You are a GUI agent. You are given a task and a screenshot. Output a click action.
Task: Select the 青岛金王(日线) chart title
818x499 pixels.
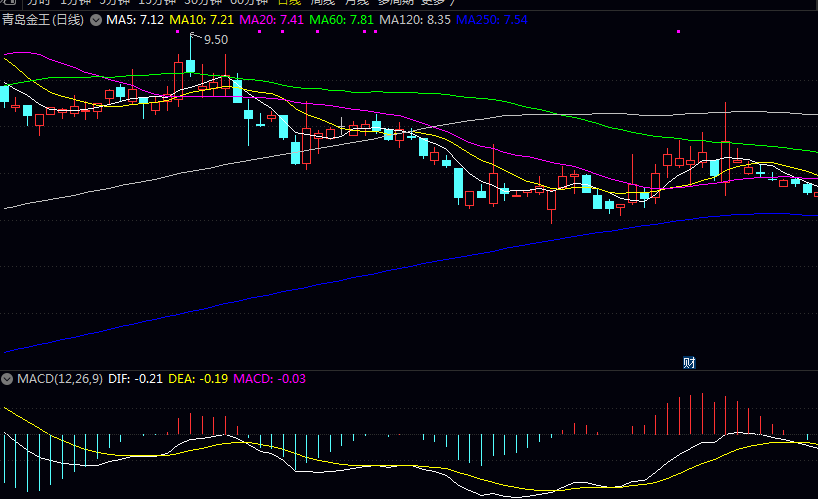point(43,20)
